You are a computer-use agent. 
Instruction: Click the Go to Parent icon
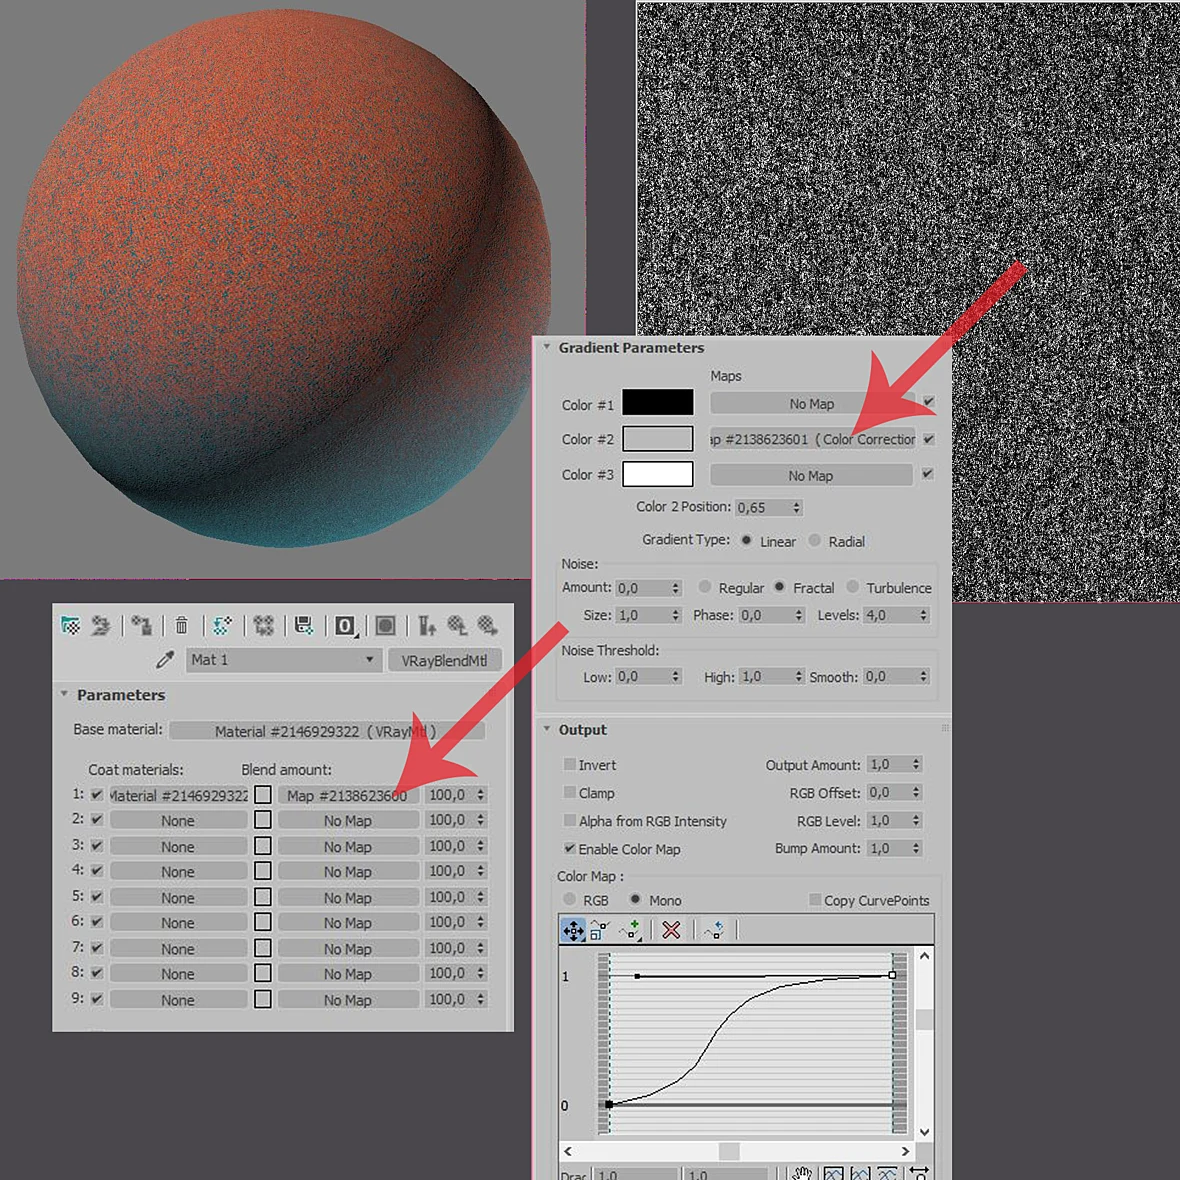click(427, 625)
